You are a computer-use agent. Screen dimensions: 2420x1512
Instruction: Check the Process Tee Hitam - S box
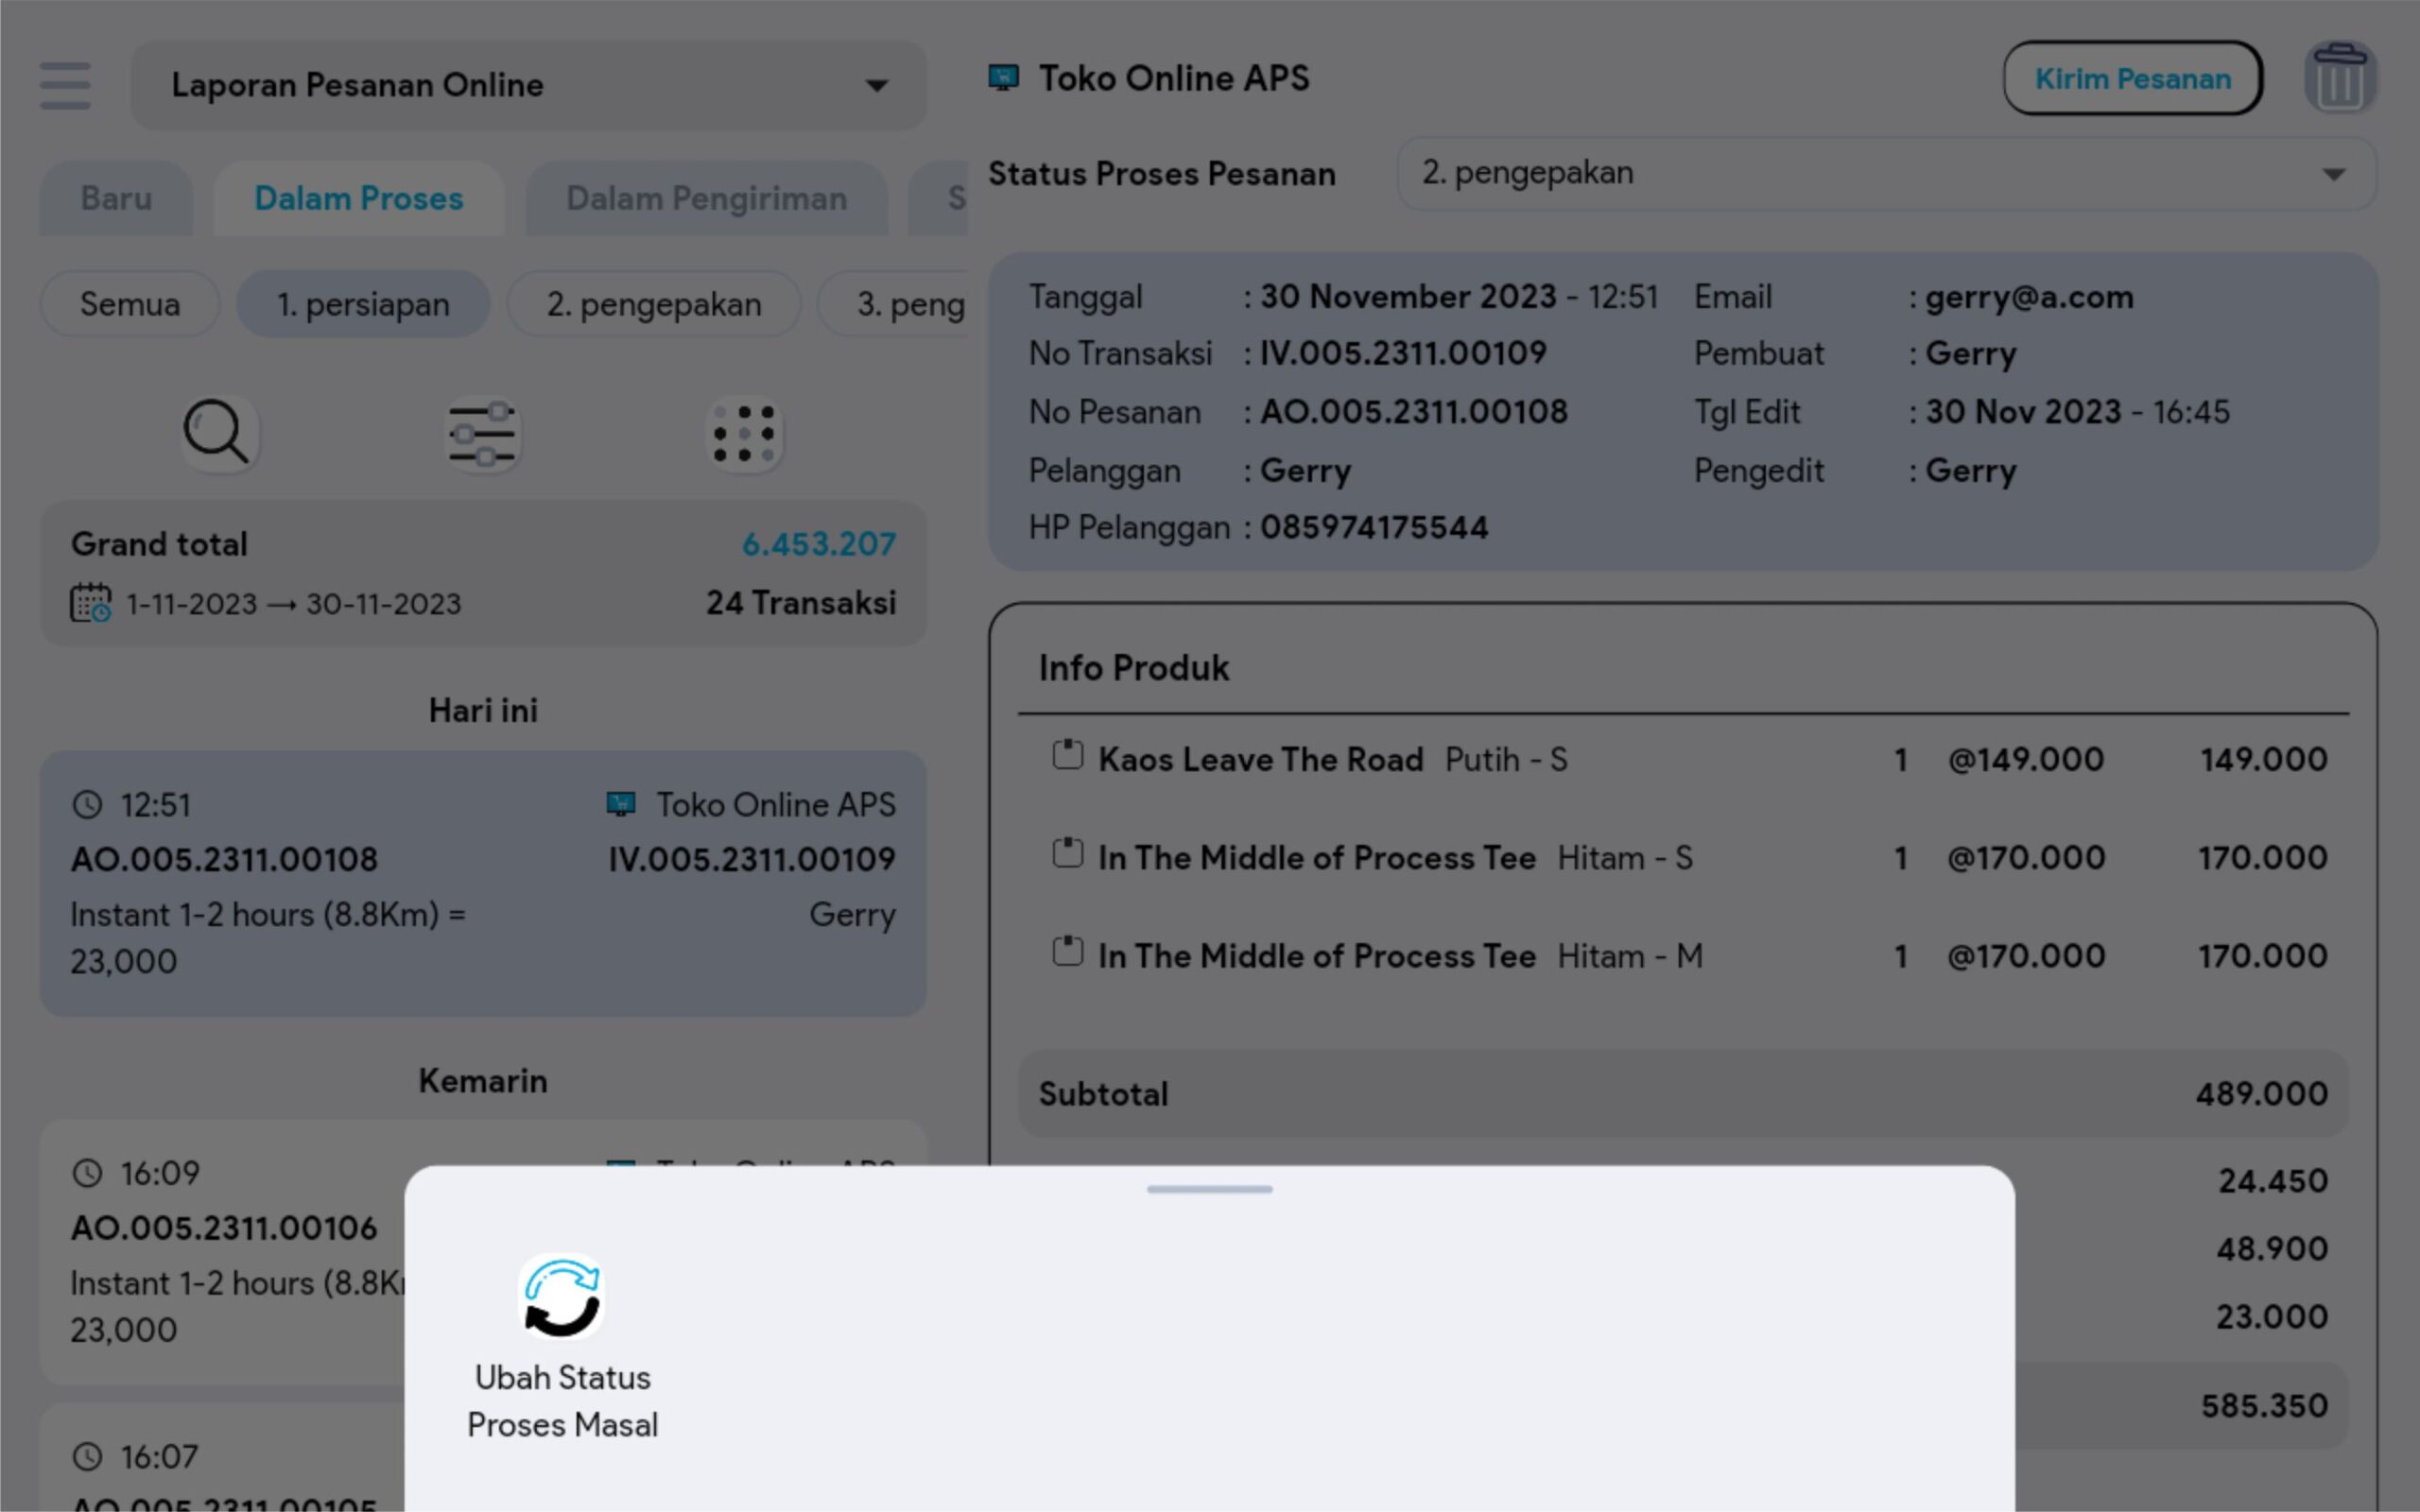[x=1067, y=853]
